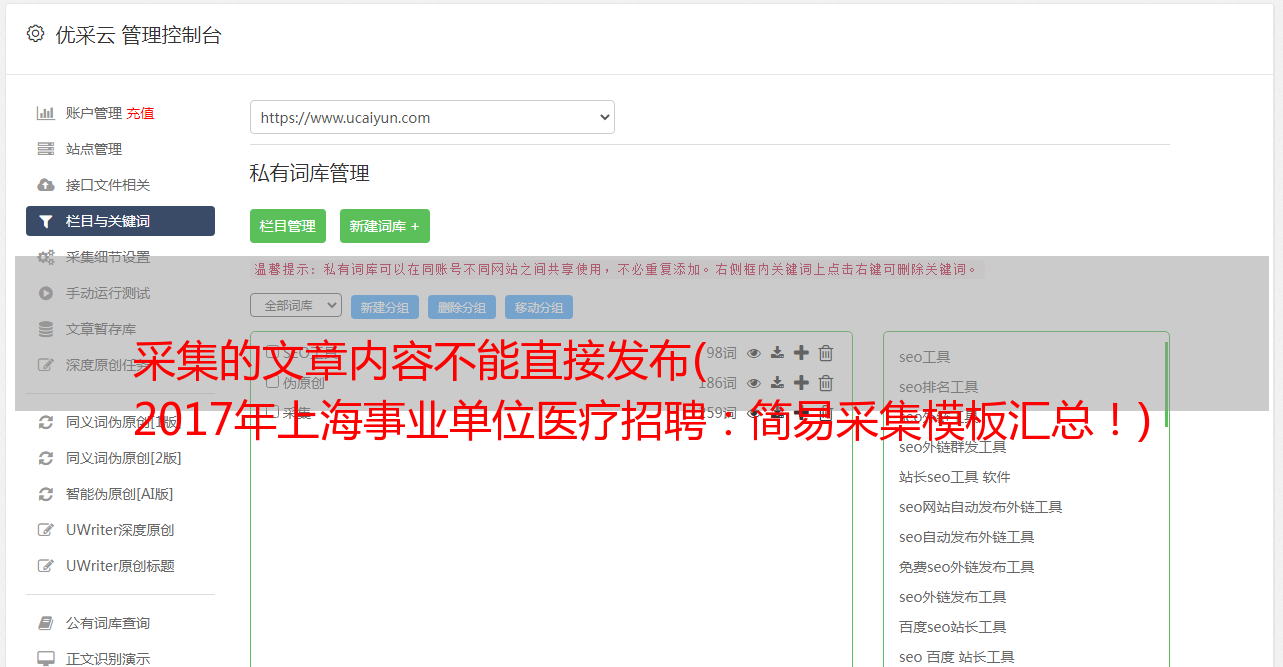
Task: Click the 新建分组 button
Action: (x=385, y=307)
